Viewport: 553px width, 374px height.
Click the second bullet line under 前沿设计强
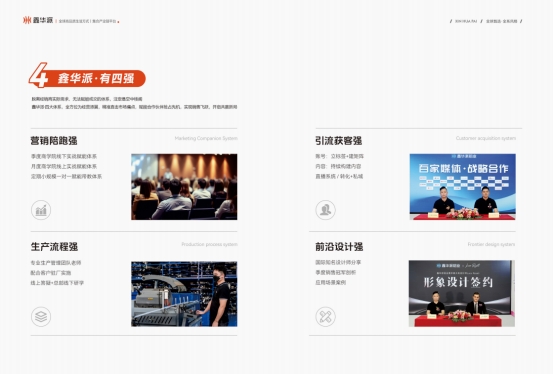point(336,272)
